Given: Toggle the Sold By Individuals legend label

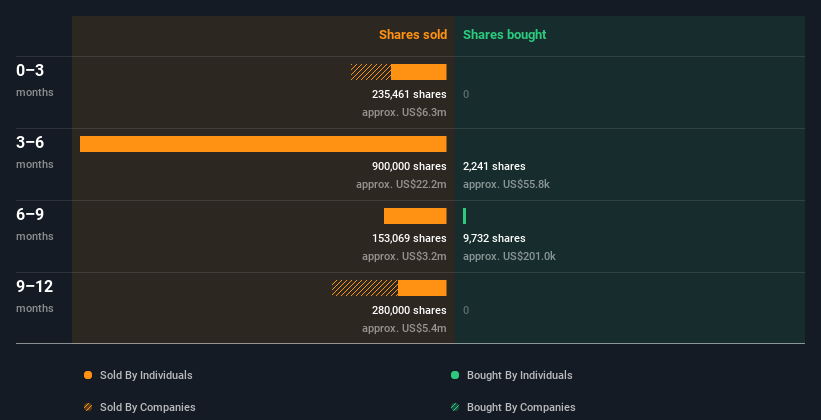Looking at the screenshot, I should [x=146, y=375].
